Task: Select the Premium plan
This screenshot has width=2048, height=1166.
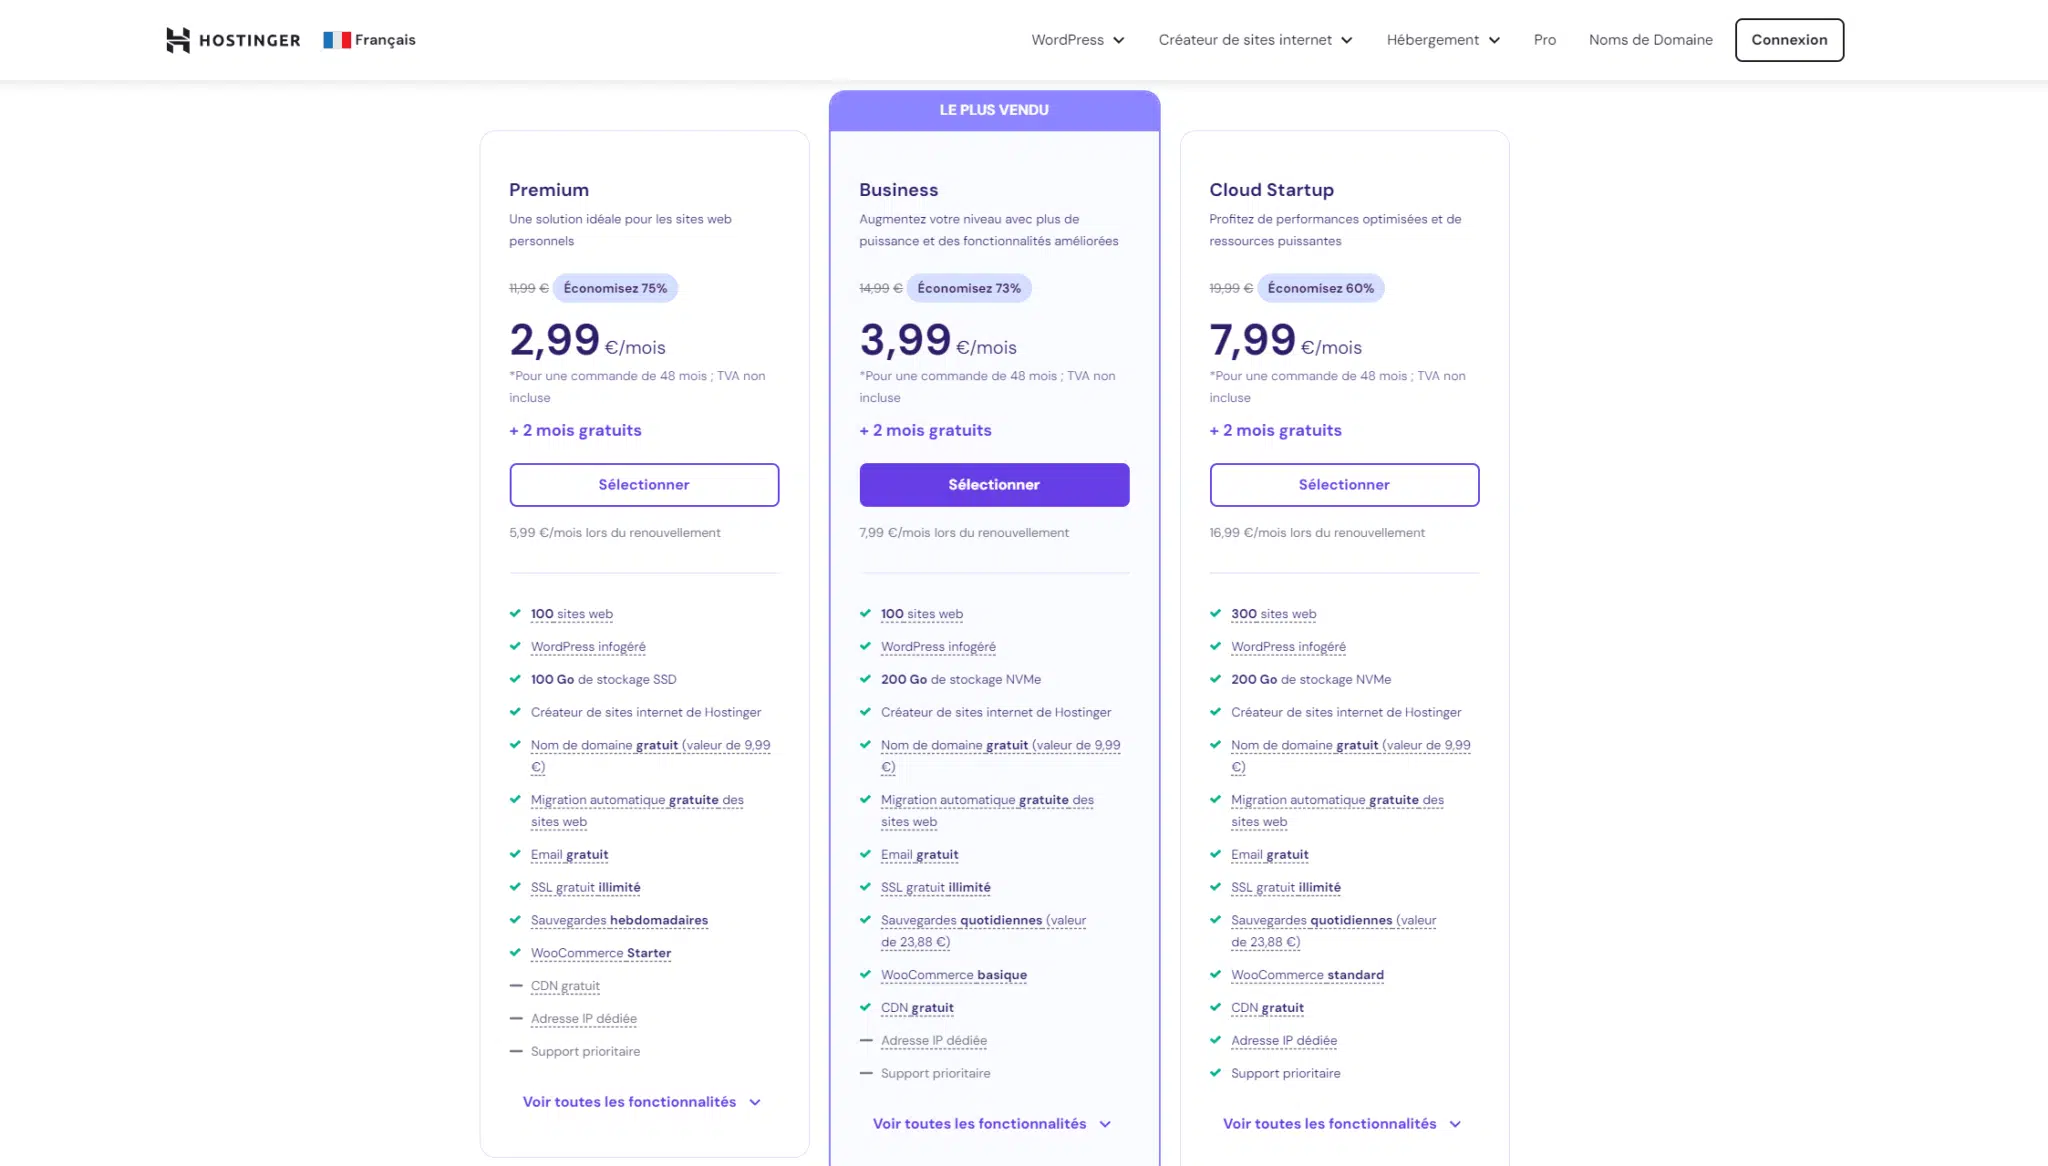Action: pyautogui.click(x=644, y=485)
